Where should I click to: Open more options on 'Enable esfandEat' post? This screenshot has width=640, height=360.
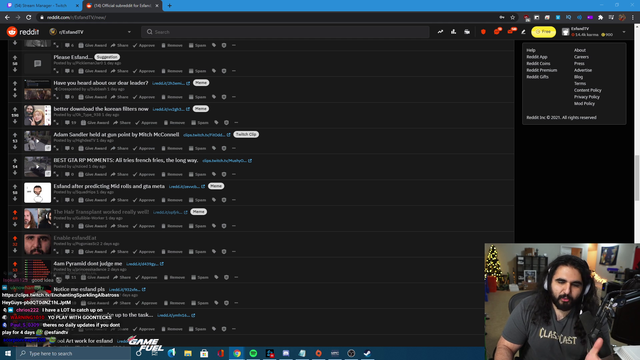point(234,251)
